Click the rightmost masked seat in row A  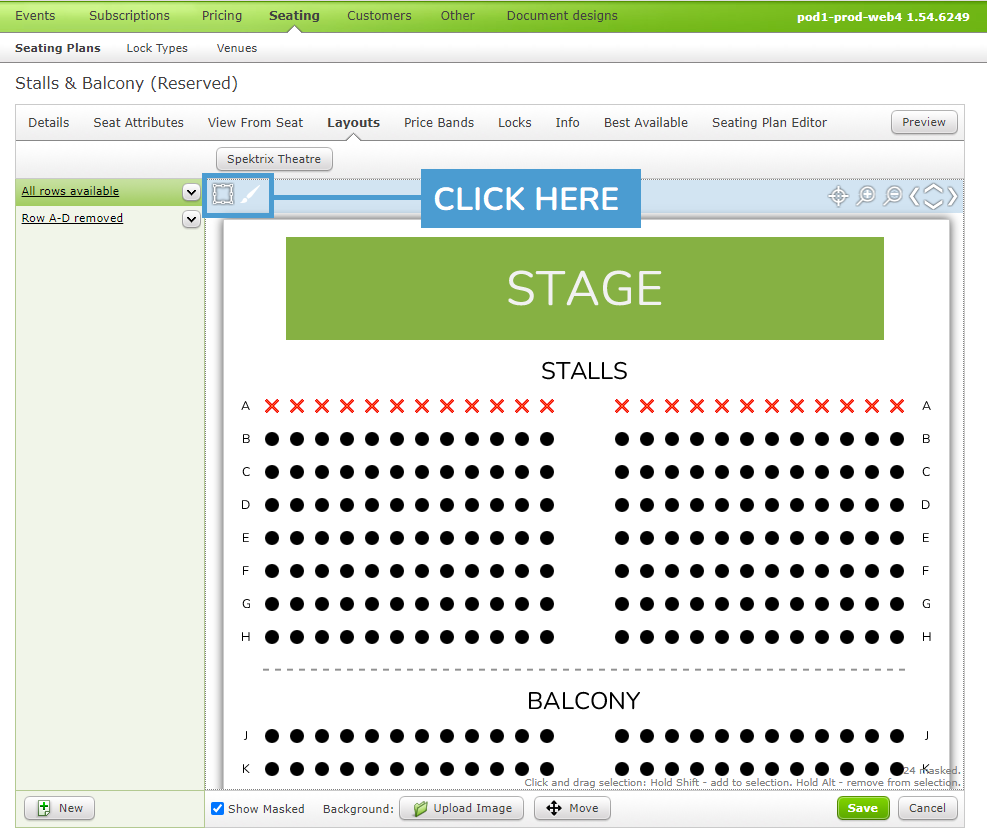[897, 406]
